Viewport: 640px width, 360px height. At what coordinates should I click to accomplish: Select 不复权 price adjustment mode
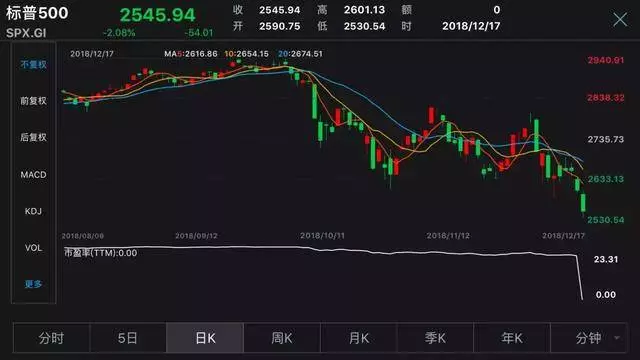tap(33, 64)
